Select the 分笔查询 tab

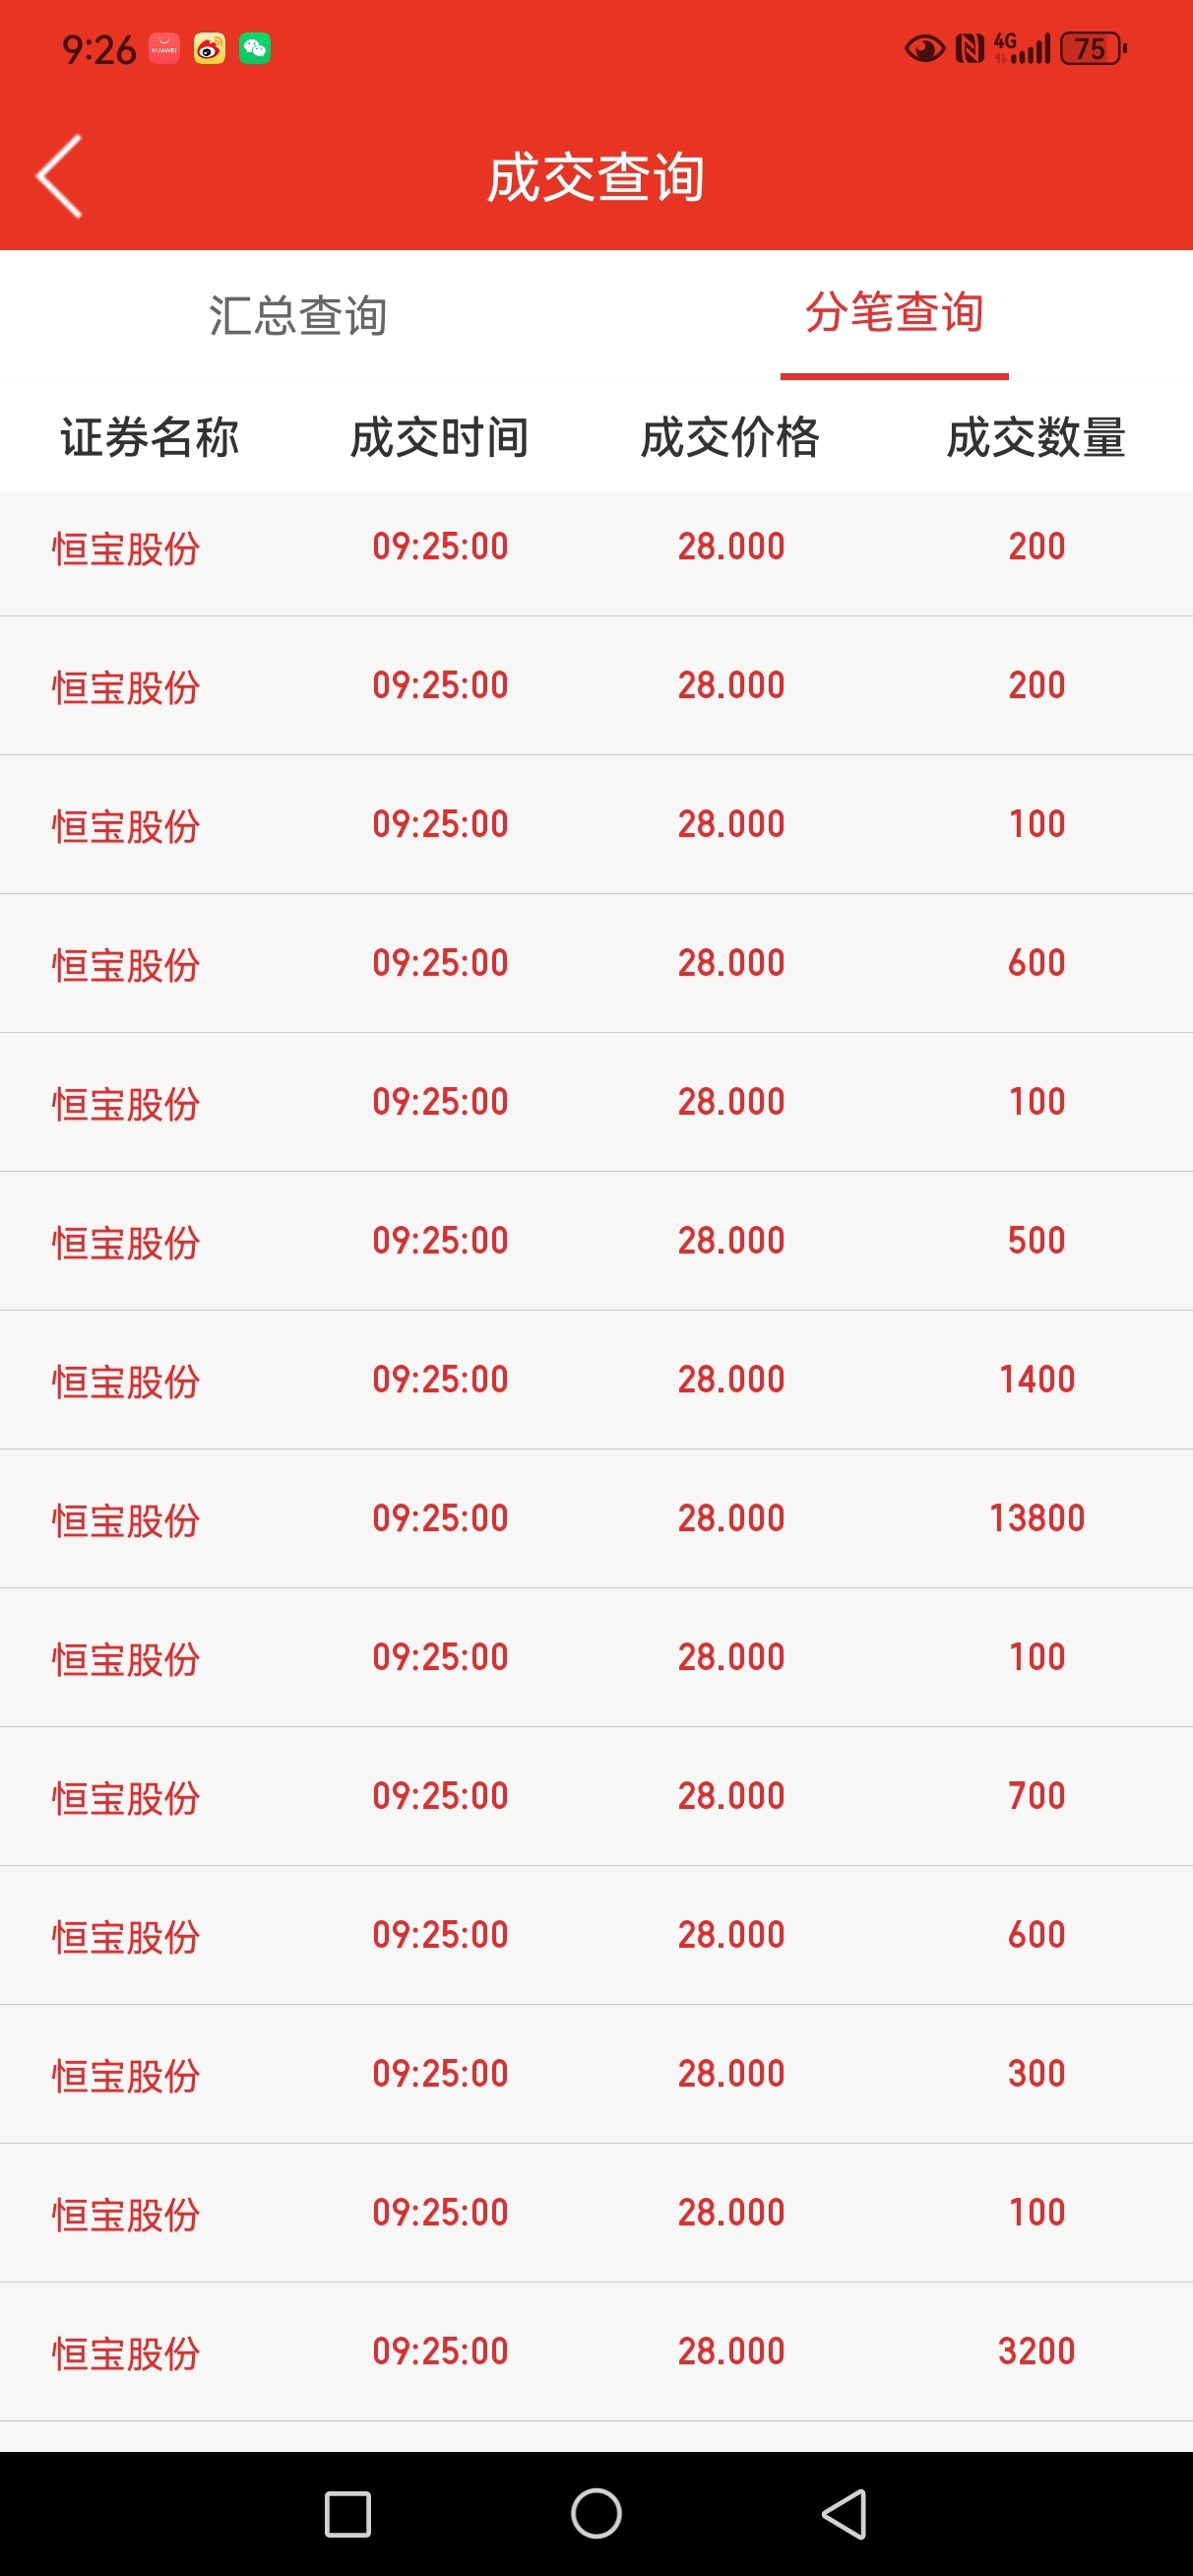[x=894, y=312]
